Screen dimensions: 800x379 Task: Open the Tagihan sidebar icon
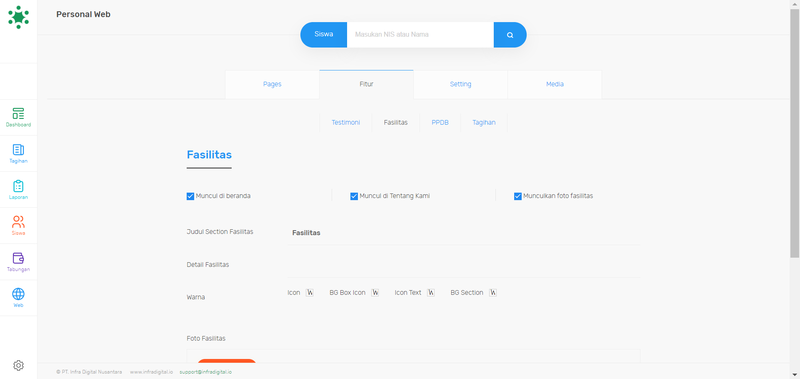(x=18, y=154)
